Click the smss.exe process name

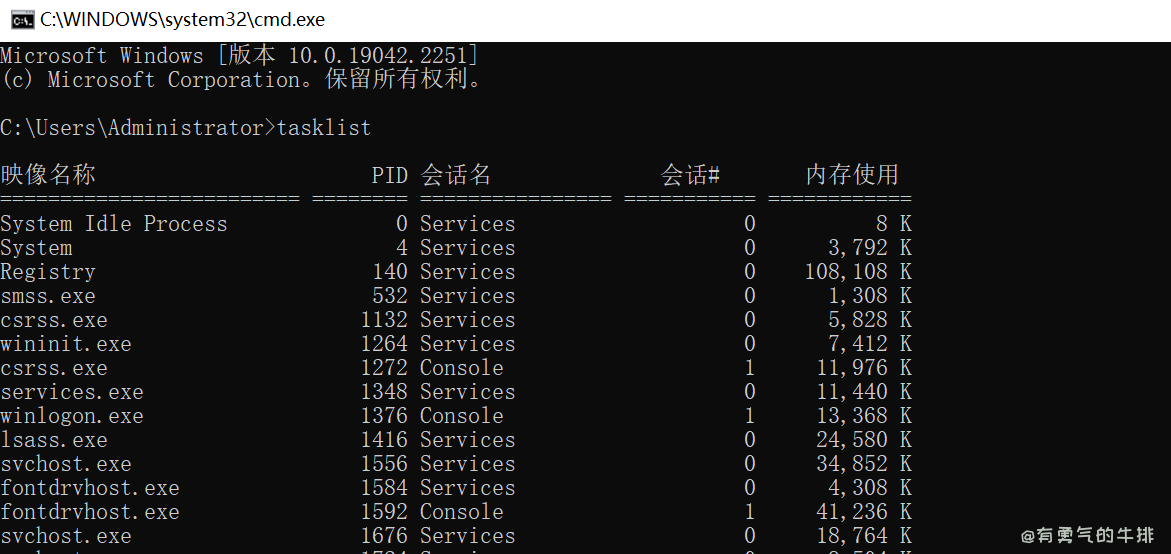point(48,296)
